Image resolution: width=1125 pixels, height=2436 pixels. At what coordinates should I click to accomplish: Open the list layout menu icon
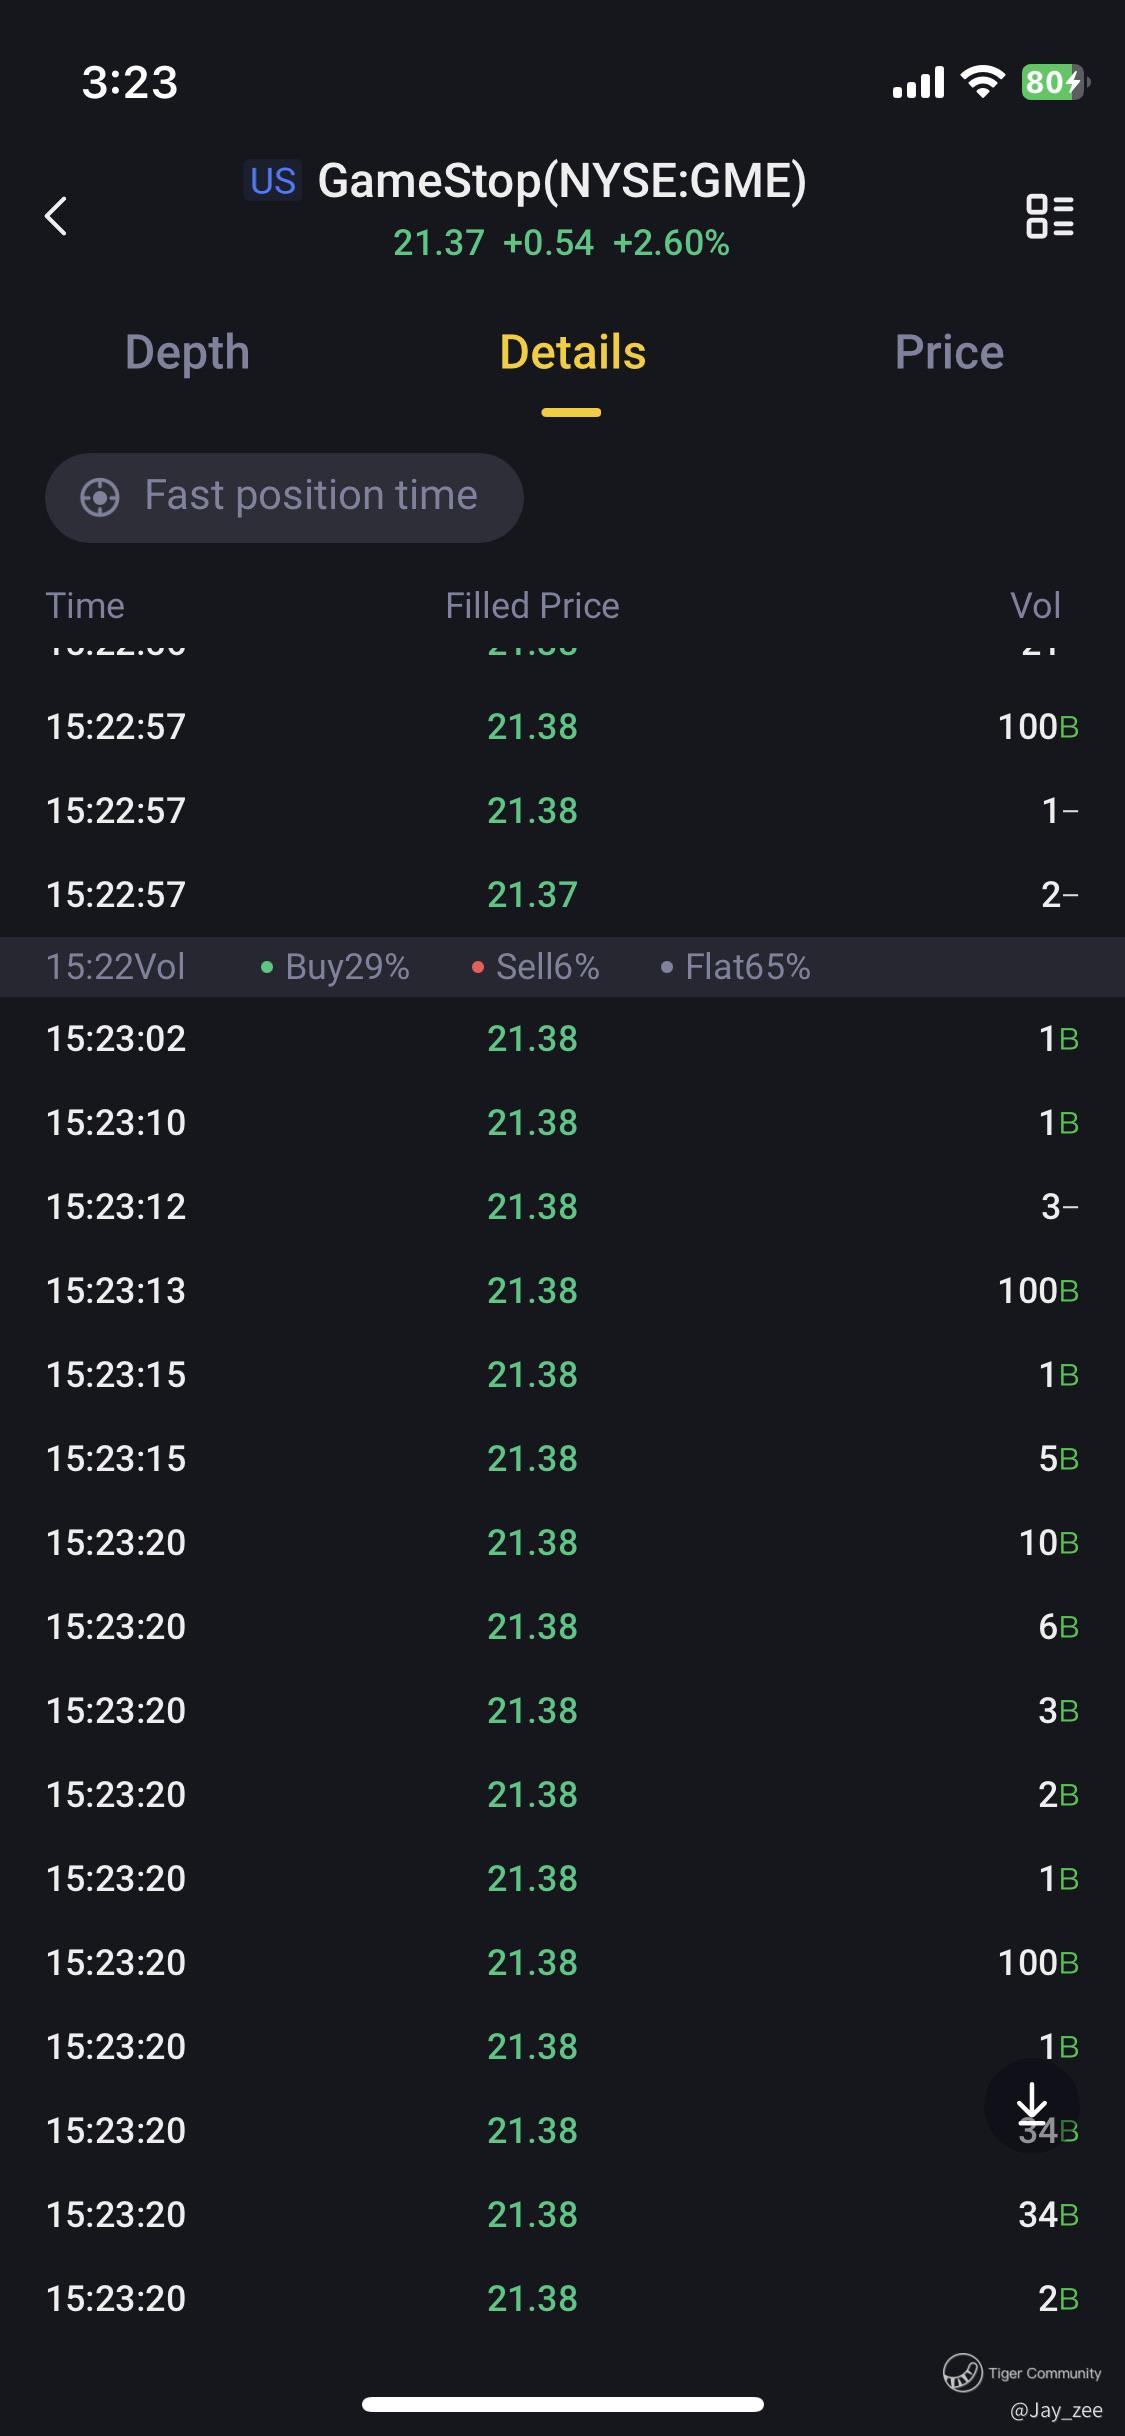[1049, 216]
